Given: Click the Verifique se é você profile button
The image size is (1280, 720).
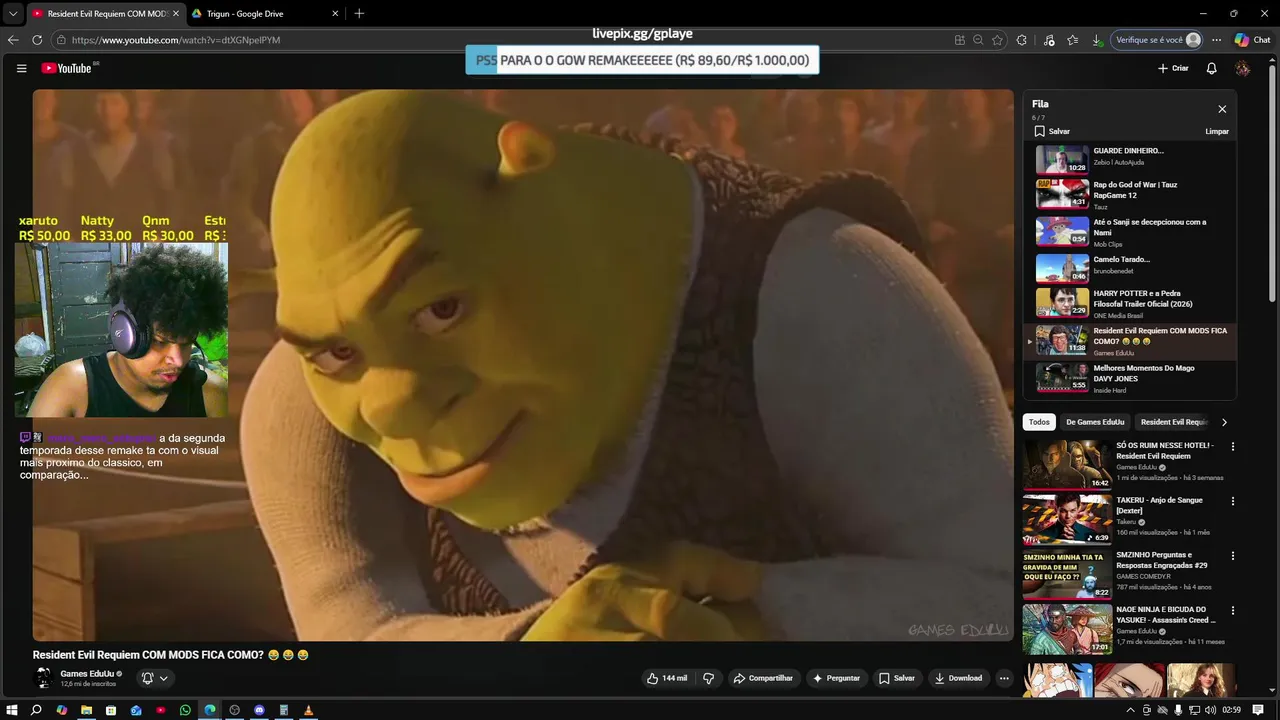Looking at the screenshot, I should 1157,40.
